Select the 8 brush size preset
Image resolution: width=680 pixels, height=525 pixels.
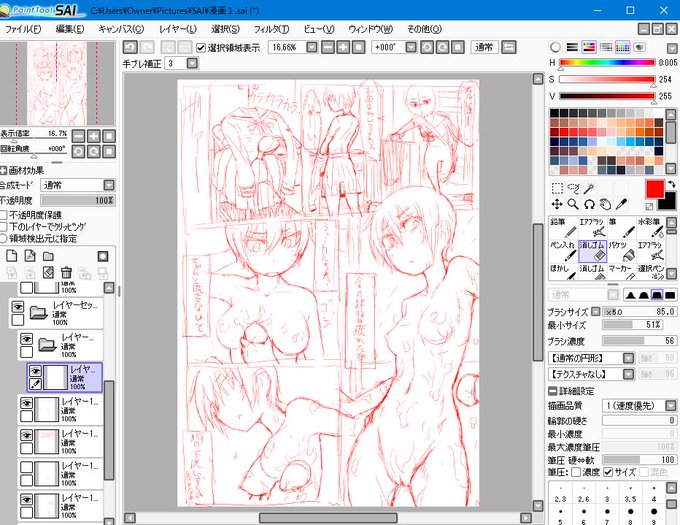[x=631, y=516]
